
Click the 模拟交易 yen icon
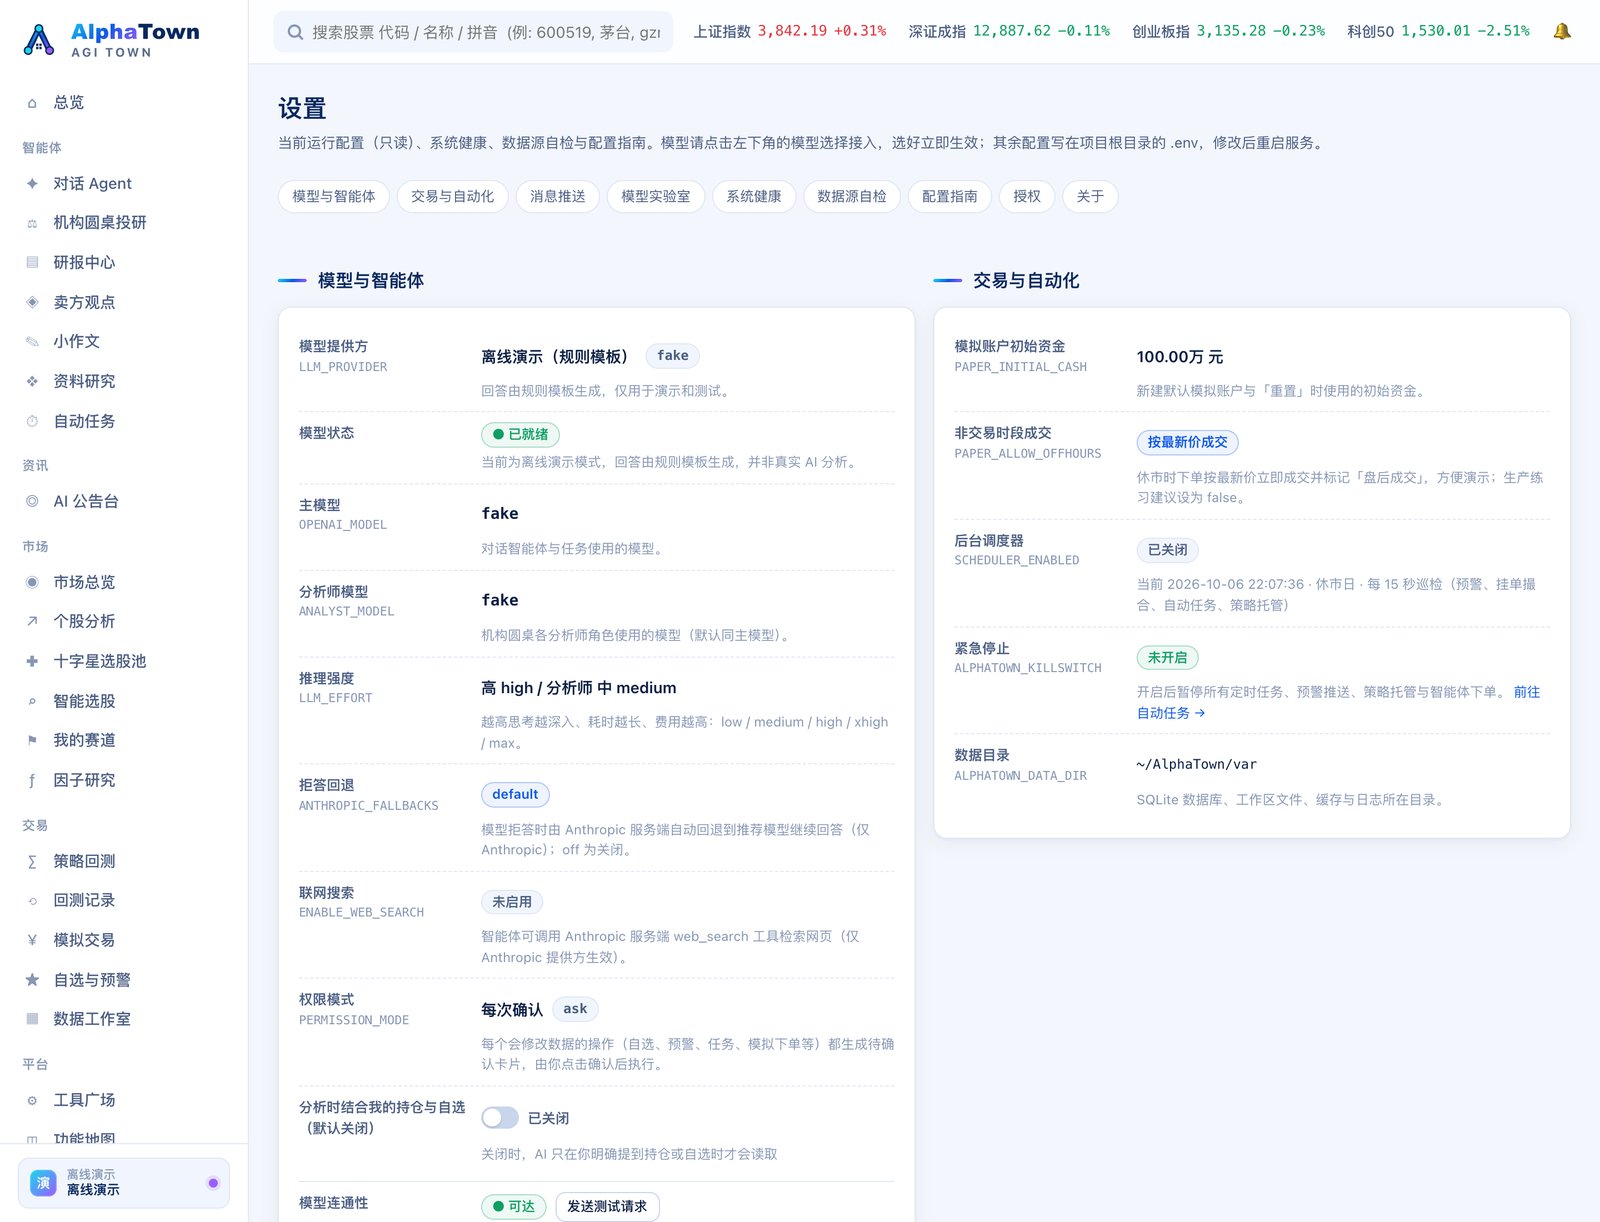pyautogui.click(x=32, y=940)
